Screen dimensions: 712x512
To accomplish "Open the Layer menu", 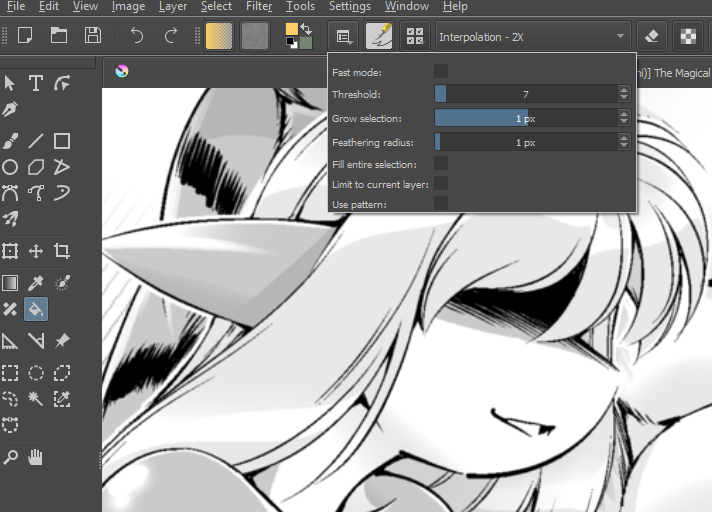I will point(172,7).
